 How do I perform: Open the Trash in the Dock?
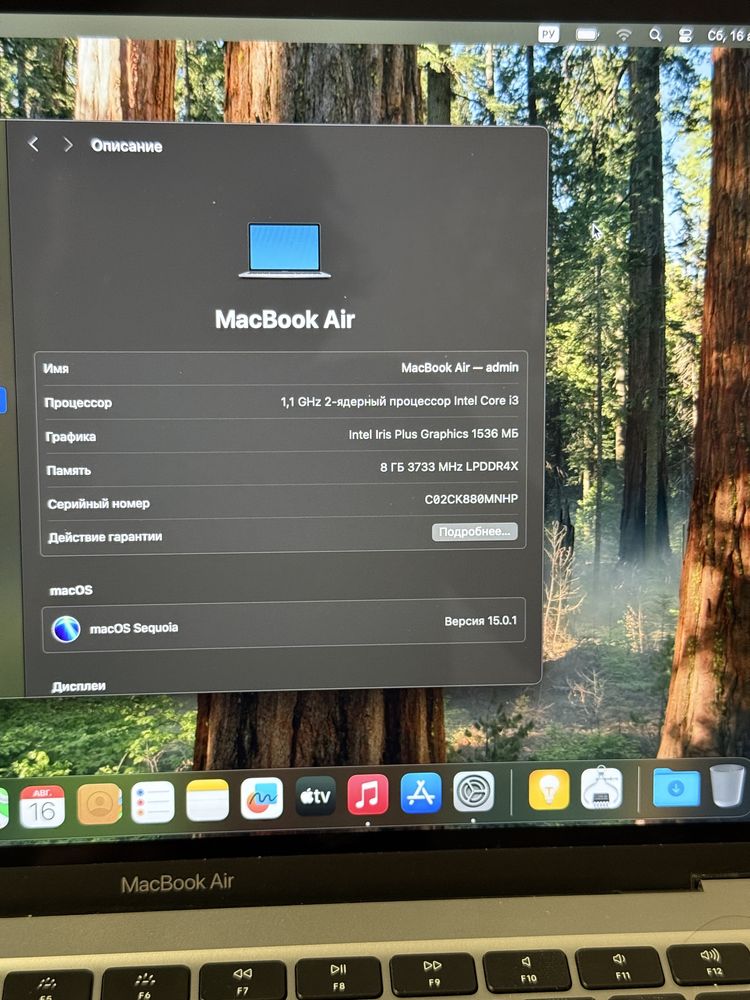(727, 786)
